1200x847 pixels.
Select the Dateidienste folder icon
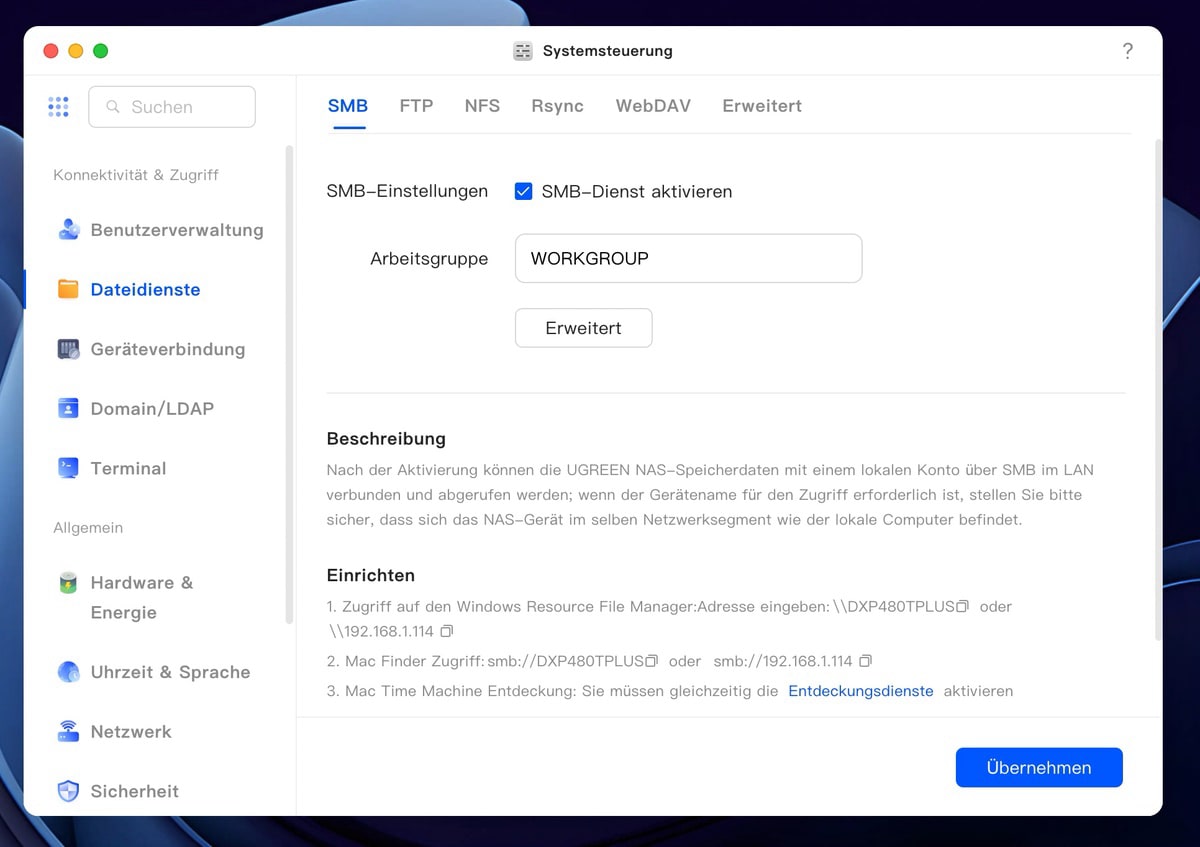pyautogui.click(x=68, y=290)
